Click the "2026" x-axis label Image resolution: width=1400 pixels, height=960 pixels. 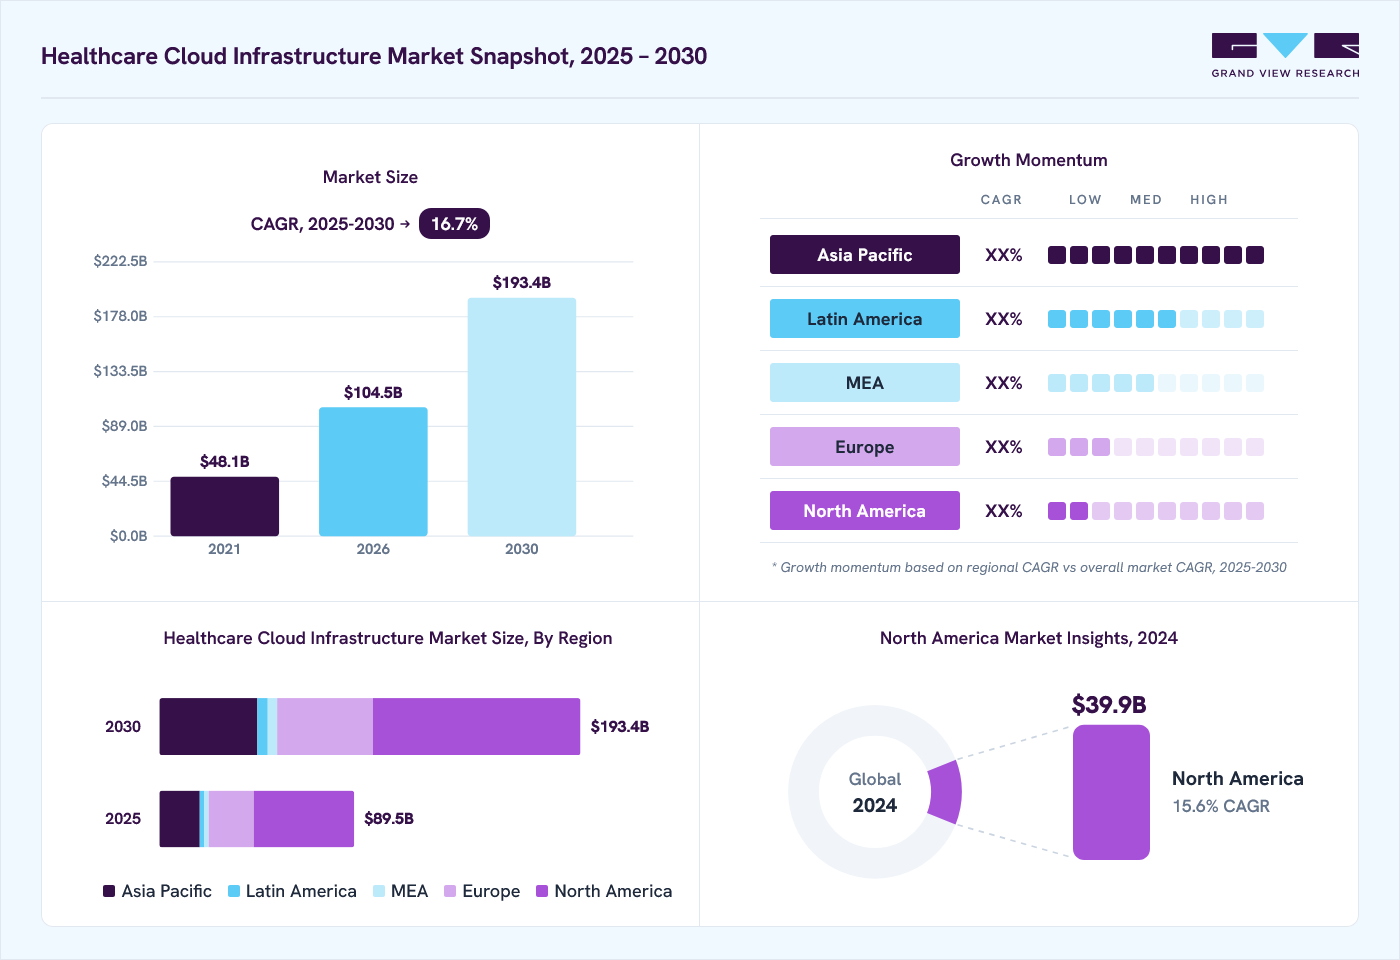coord(373,549)
